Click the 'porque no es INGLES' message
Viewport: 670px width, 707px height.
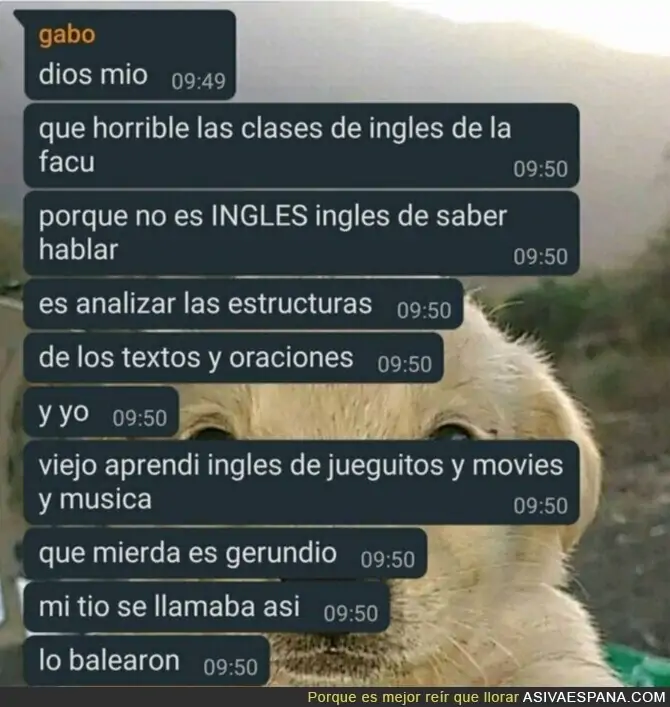[301, 233]
